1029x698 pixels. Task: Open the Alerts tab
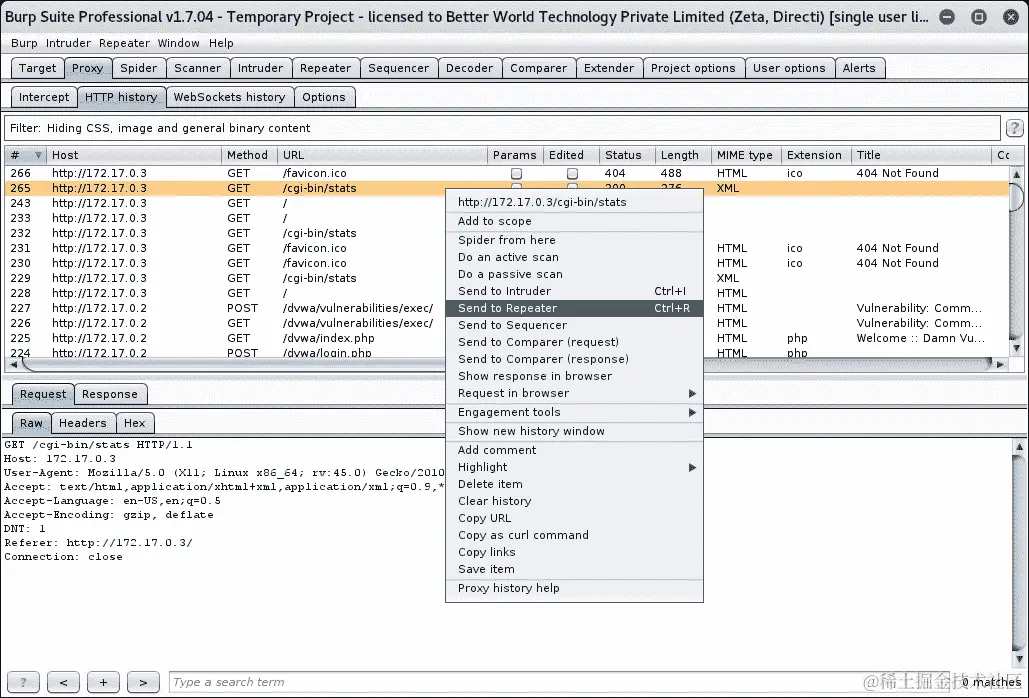click(x=859, y=68)
